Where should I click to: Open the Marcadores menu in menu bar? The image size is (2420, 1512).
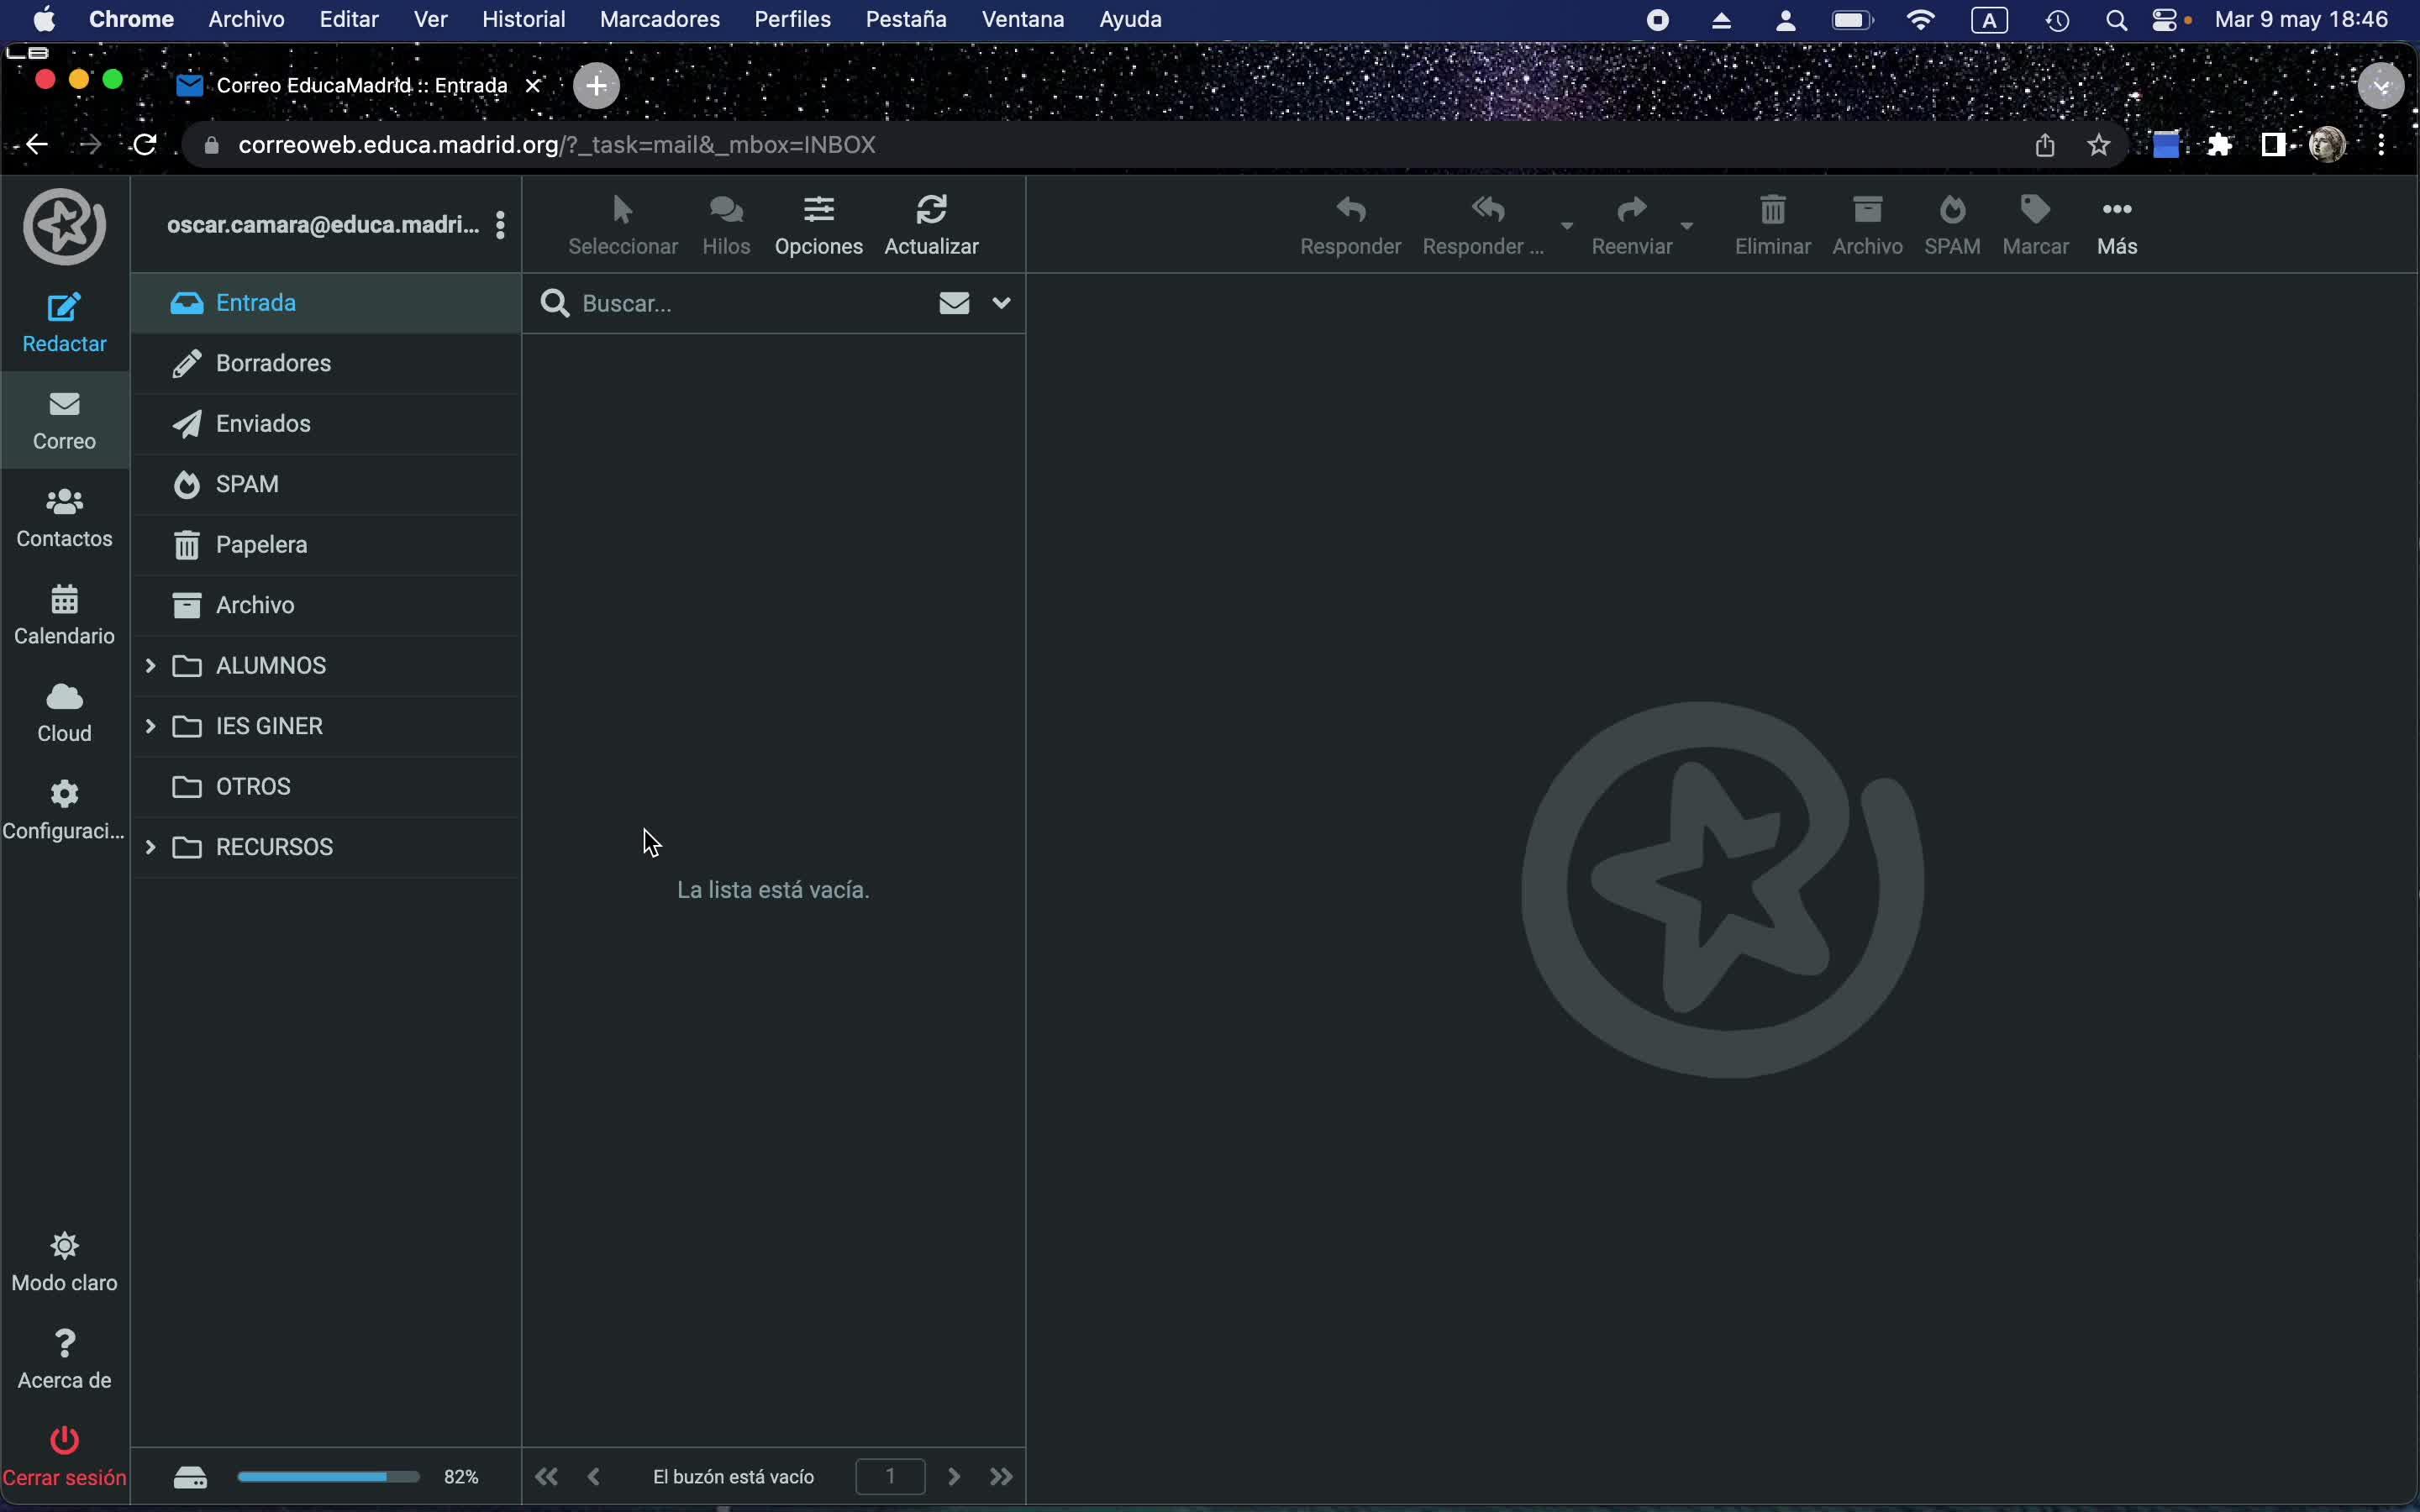tap(659, 20)
